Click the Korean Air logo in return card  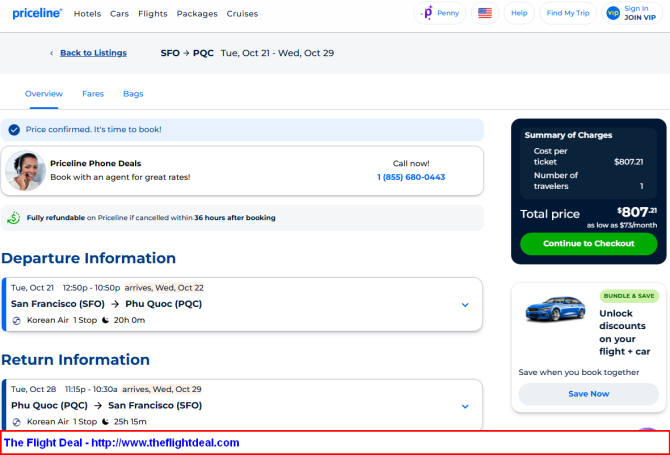[x=16, y=422]
